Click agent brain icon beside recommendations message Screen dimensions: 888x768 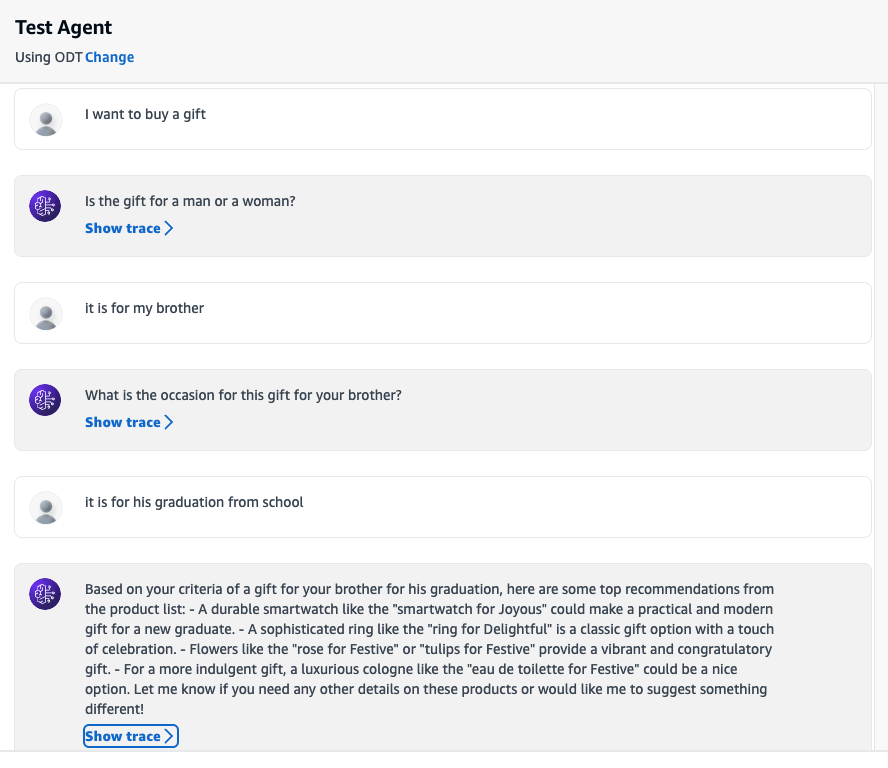click(46, 594)
